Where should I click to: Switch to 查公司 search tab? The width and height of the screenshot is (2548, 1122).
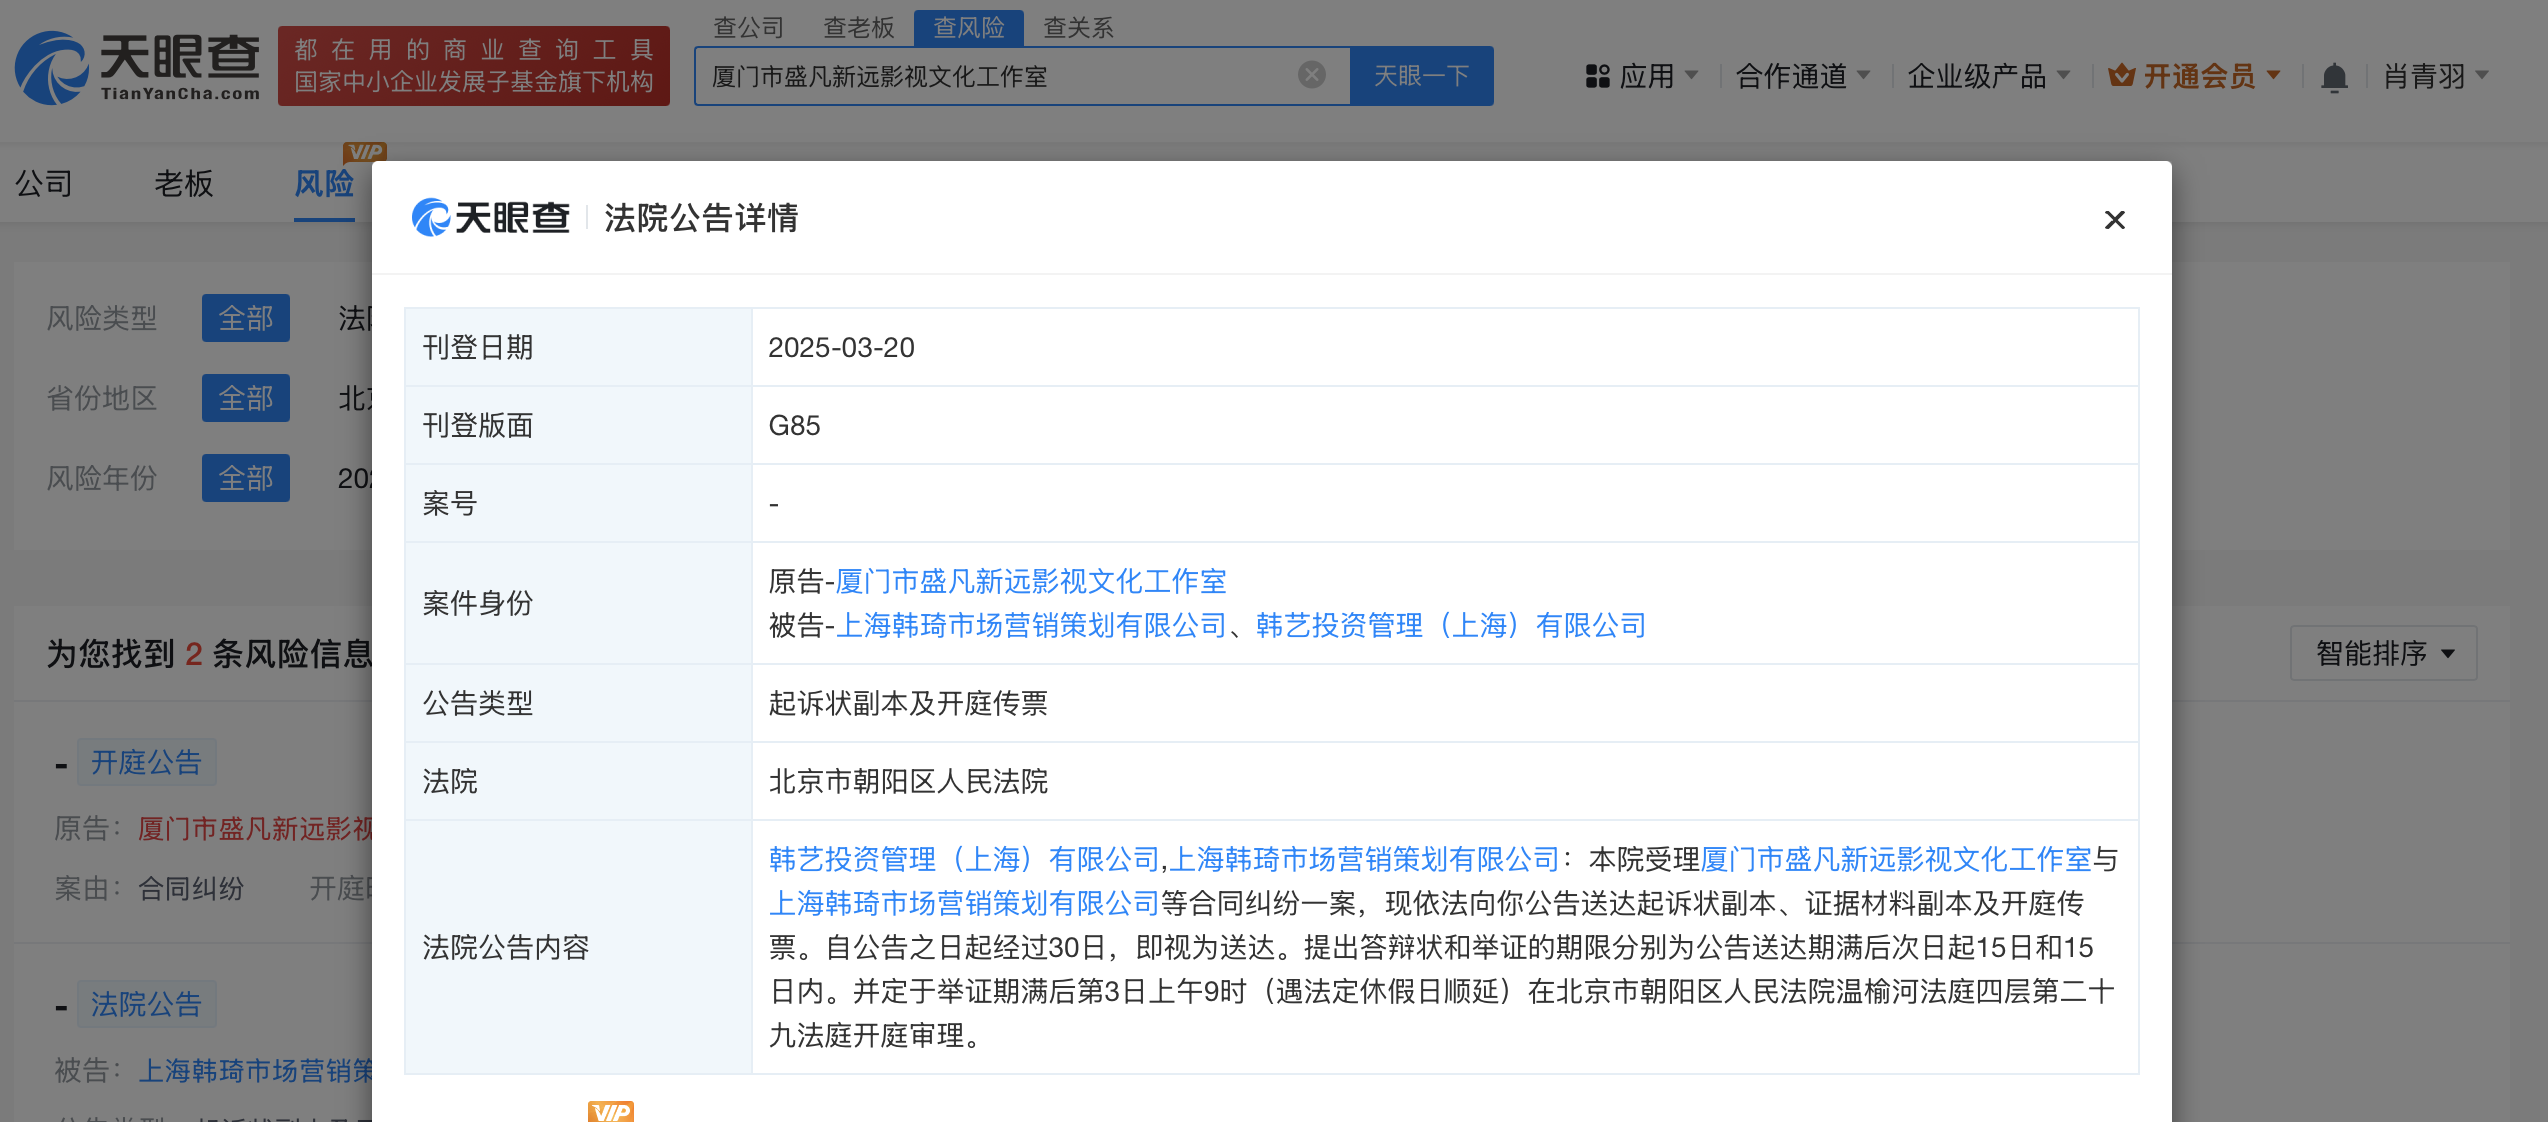748,27
